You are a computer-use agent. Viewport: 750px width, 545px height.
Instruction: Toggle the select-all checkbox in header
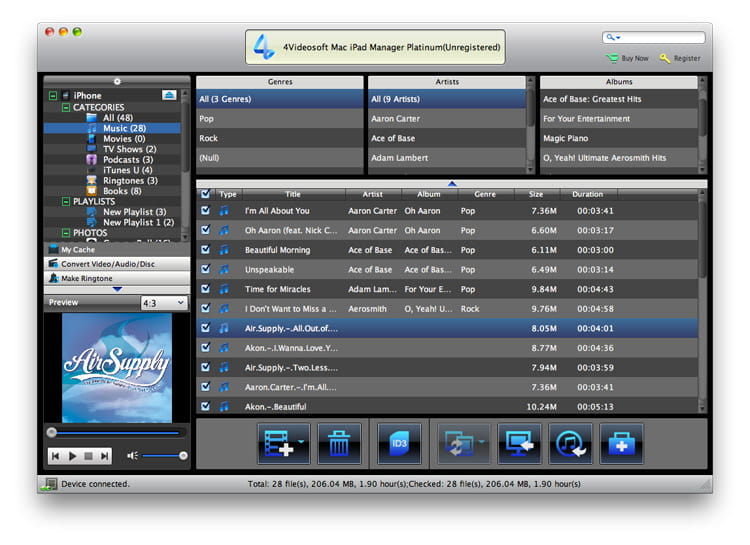click(x=206, y=194)
